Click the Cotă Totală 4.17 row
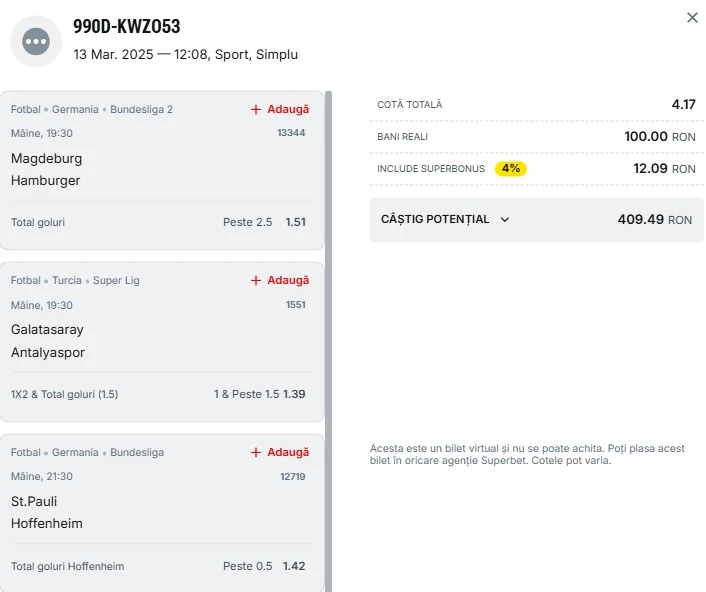 point(536,104)
